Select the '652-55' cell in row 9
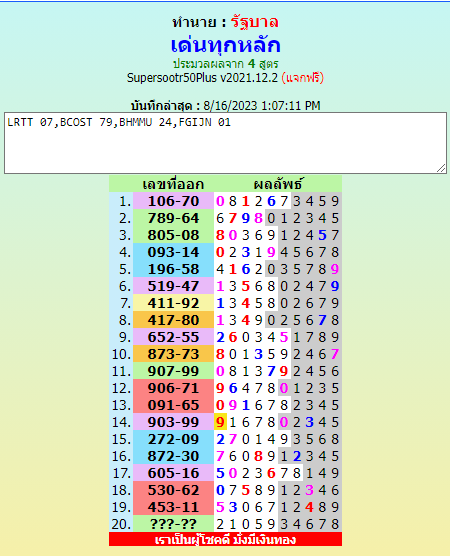450x556 pixels. 173,337
